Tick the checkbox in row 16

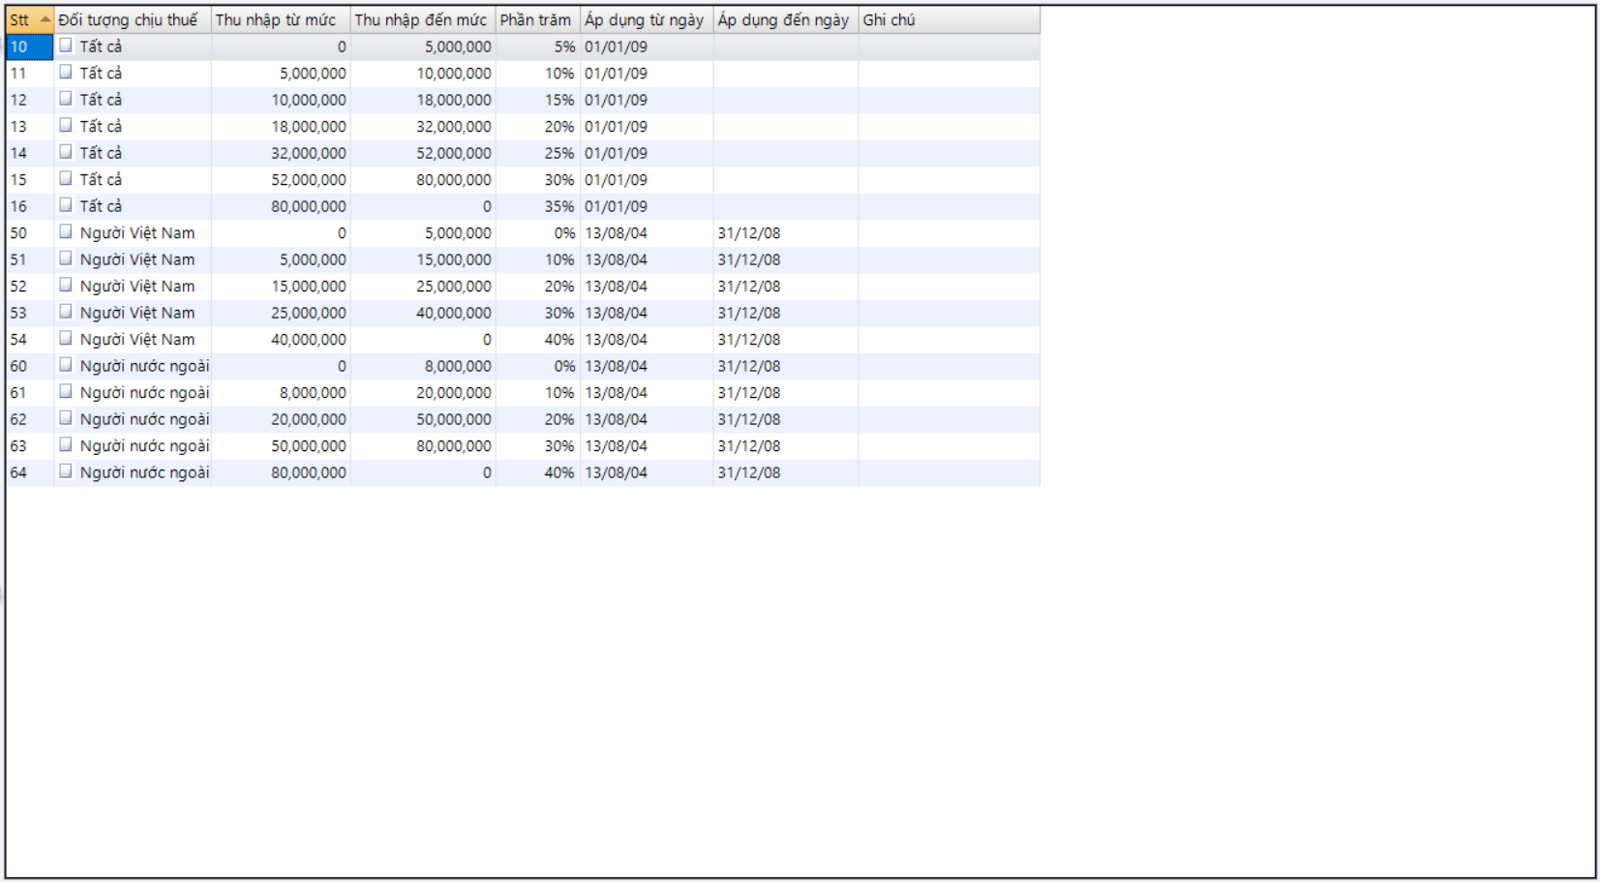pyautogui.click(x=66, y=205)
